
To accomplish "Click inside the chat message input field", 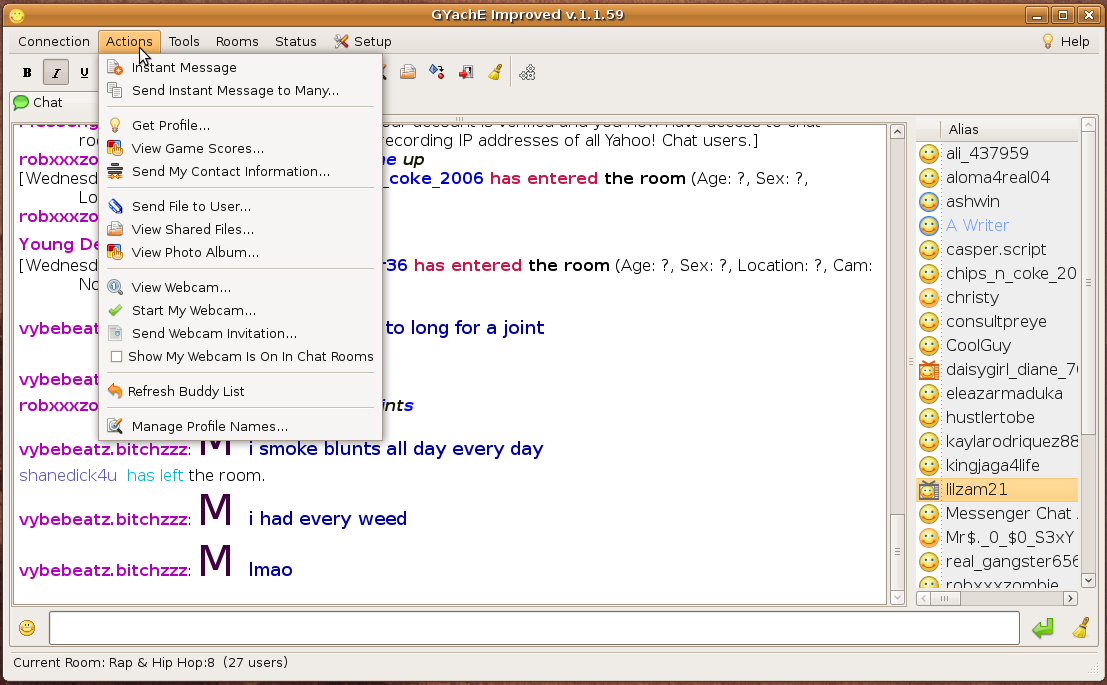I will 534,628.
